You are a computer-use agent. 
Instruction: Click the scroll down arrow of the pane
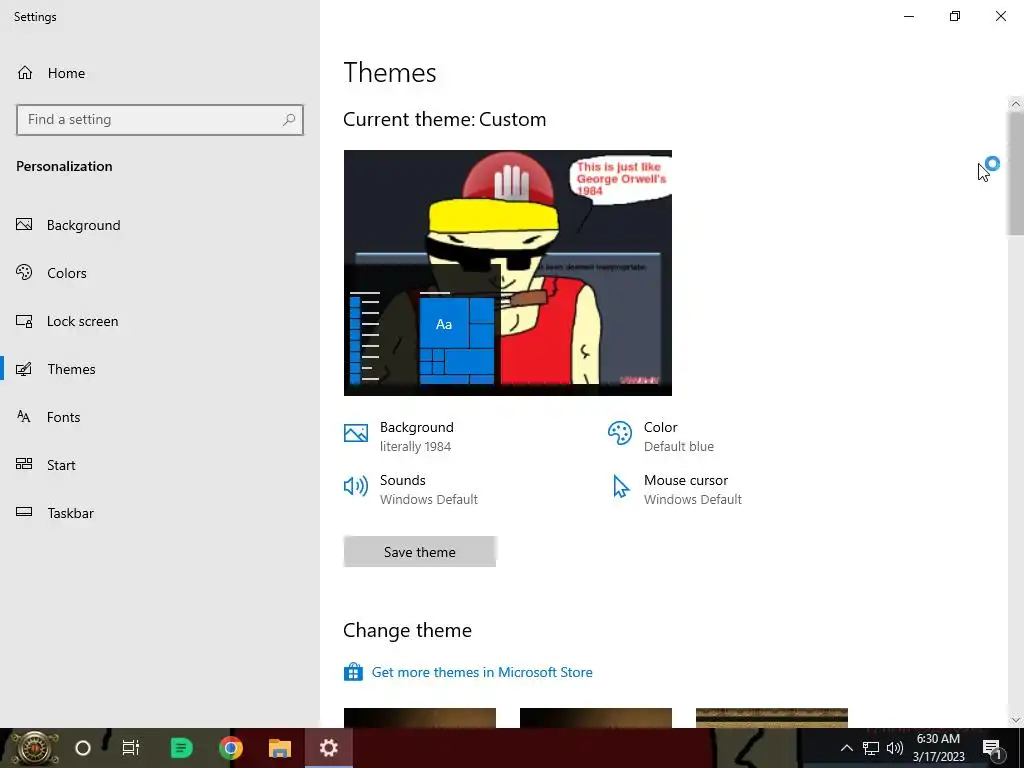[x=1015, y=720]
